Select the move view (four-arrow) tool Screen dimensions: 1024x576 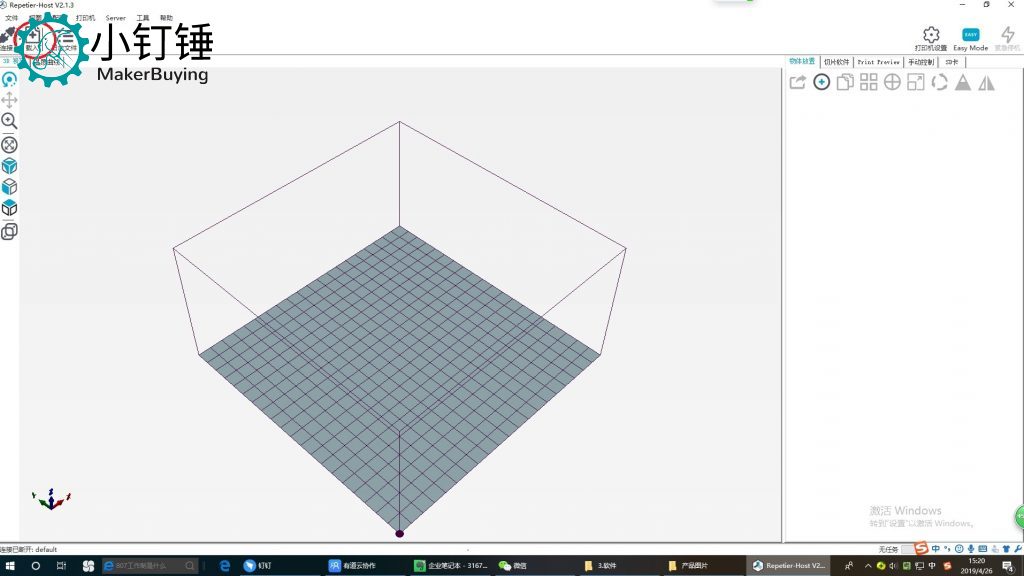coord(9,100)
